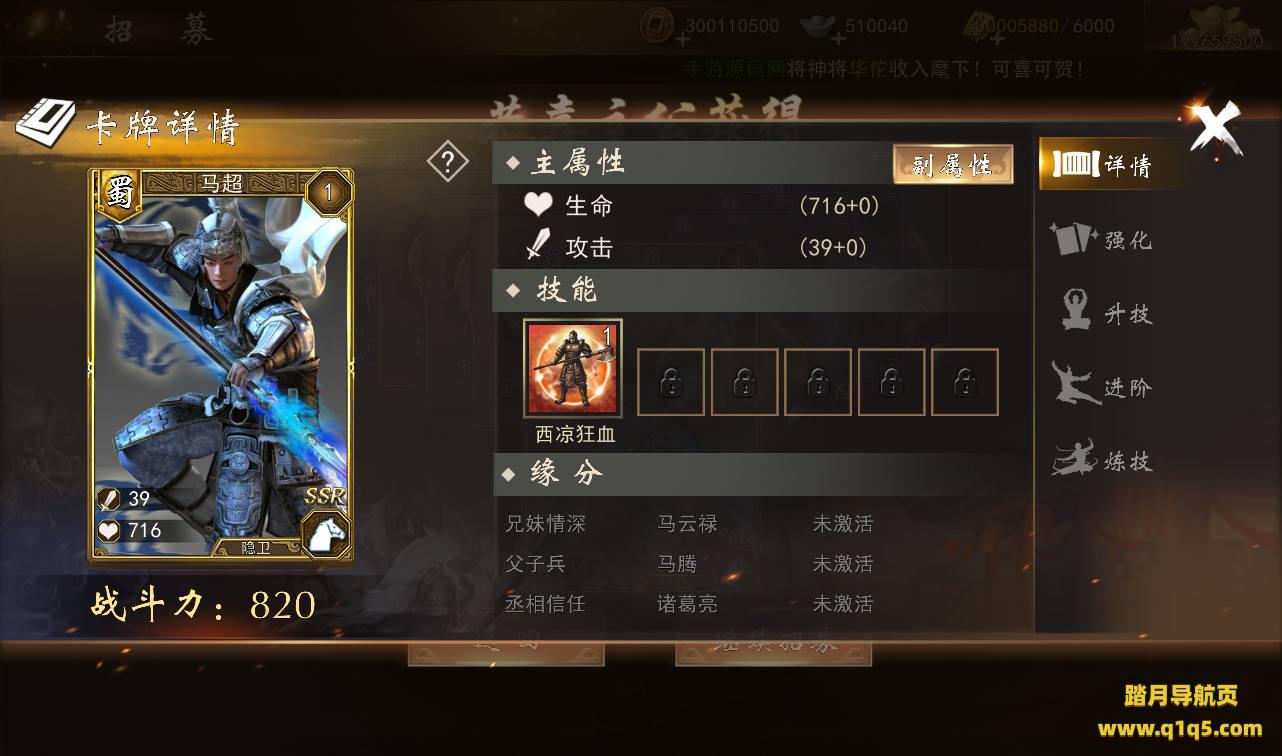This screenshot has width=1282, height=756.
Task: Go to the 进阶 advancement tab
Action: point(1102,386)
